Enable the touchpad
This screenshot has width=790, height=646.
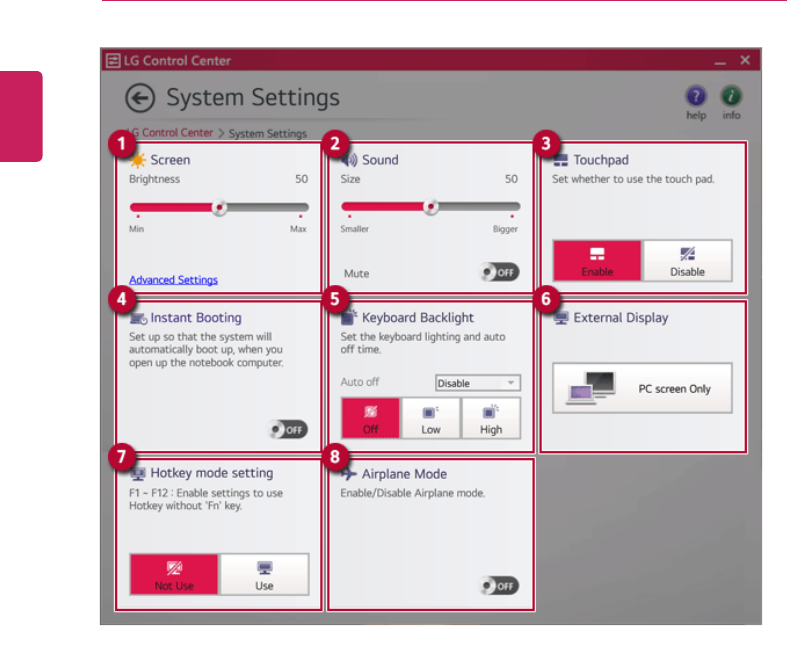pos(597,261)
